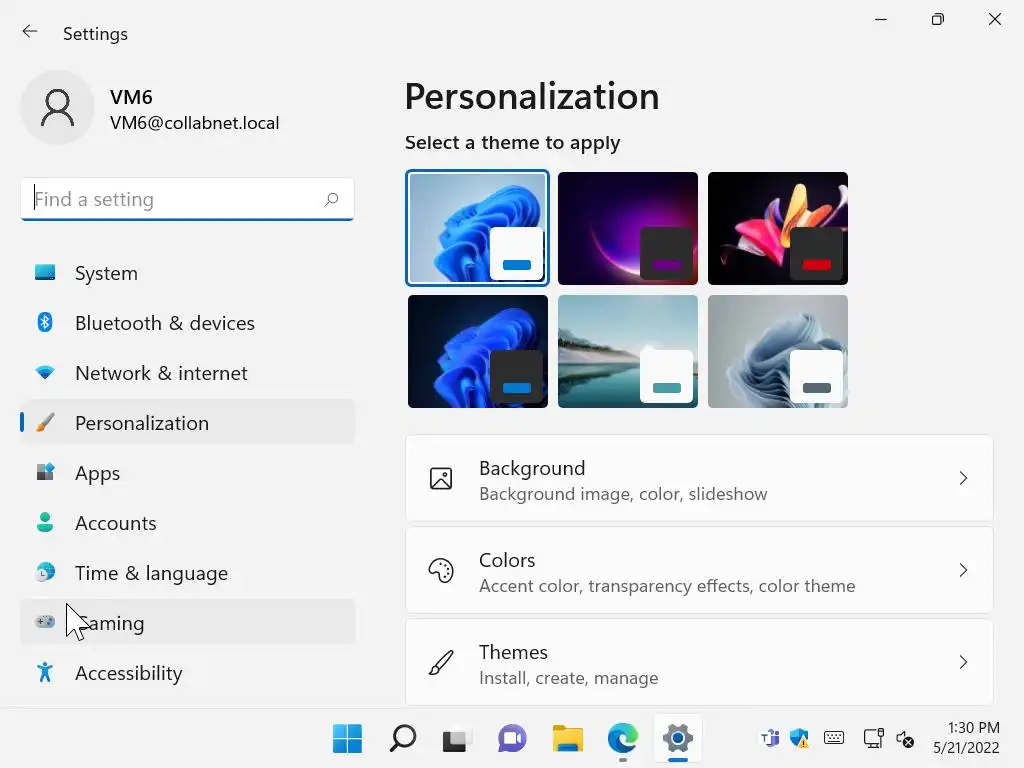Restore down the Settings window
This screenshot has width=1024, height=768.
(x=938, y=20)
